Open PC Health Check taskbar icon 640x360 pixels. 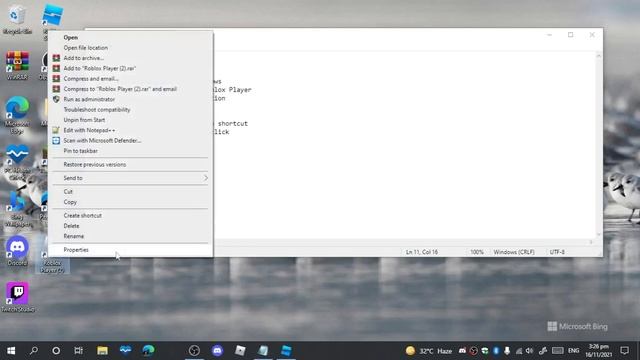point(125,351)
